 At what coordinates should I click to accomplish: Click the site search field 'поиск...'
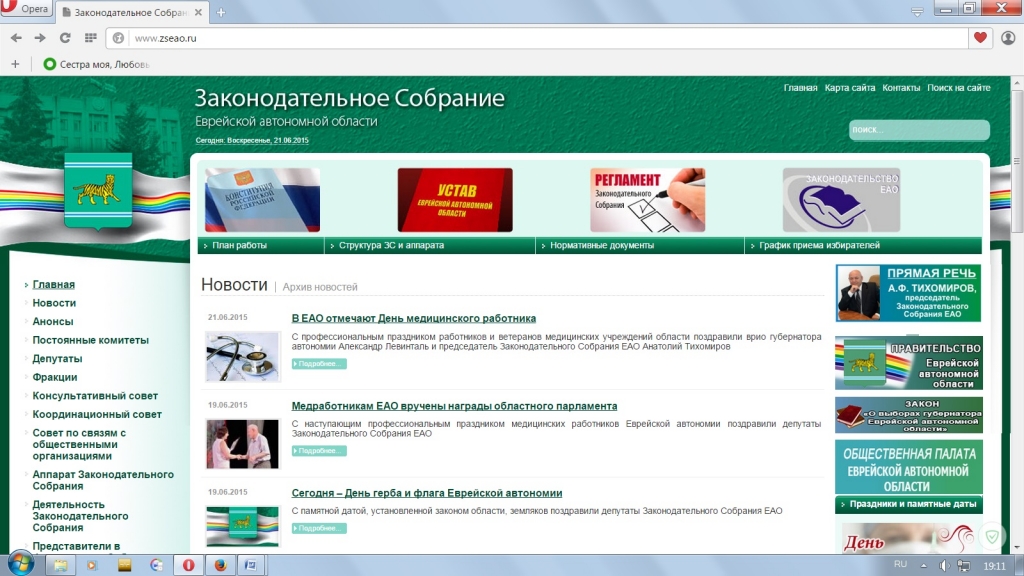pos(918,130)
